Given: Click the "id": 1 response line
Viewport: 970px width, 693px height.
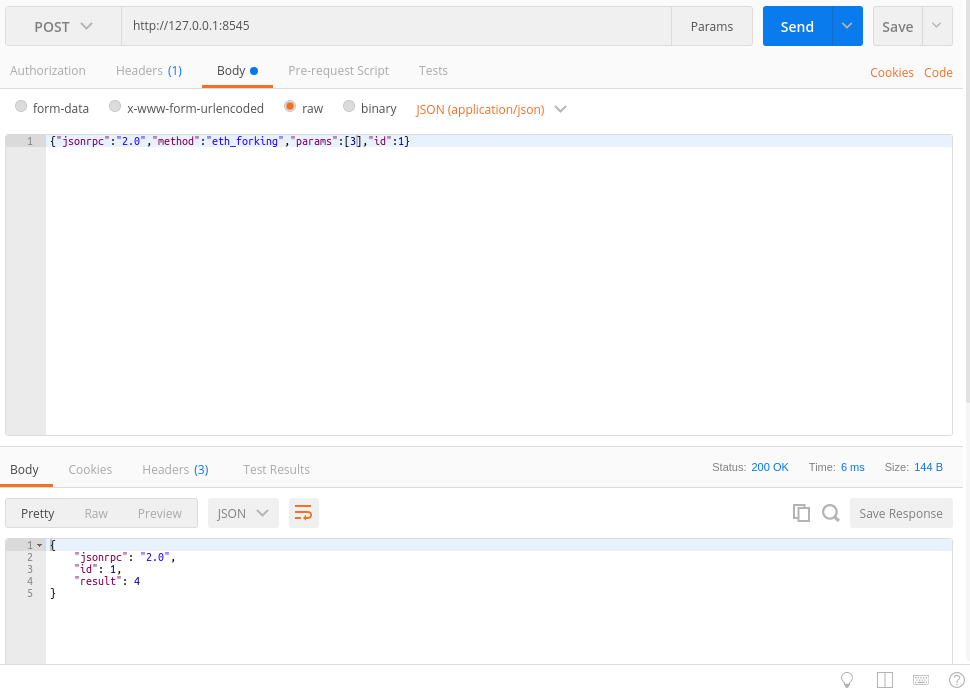Looking at the screenshot, I should 98,569.
